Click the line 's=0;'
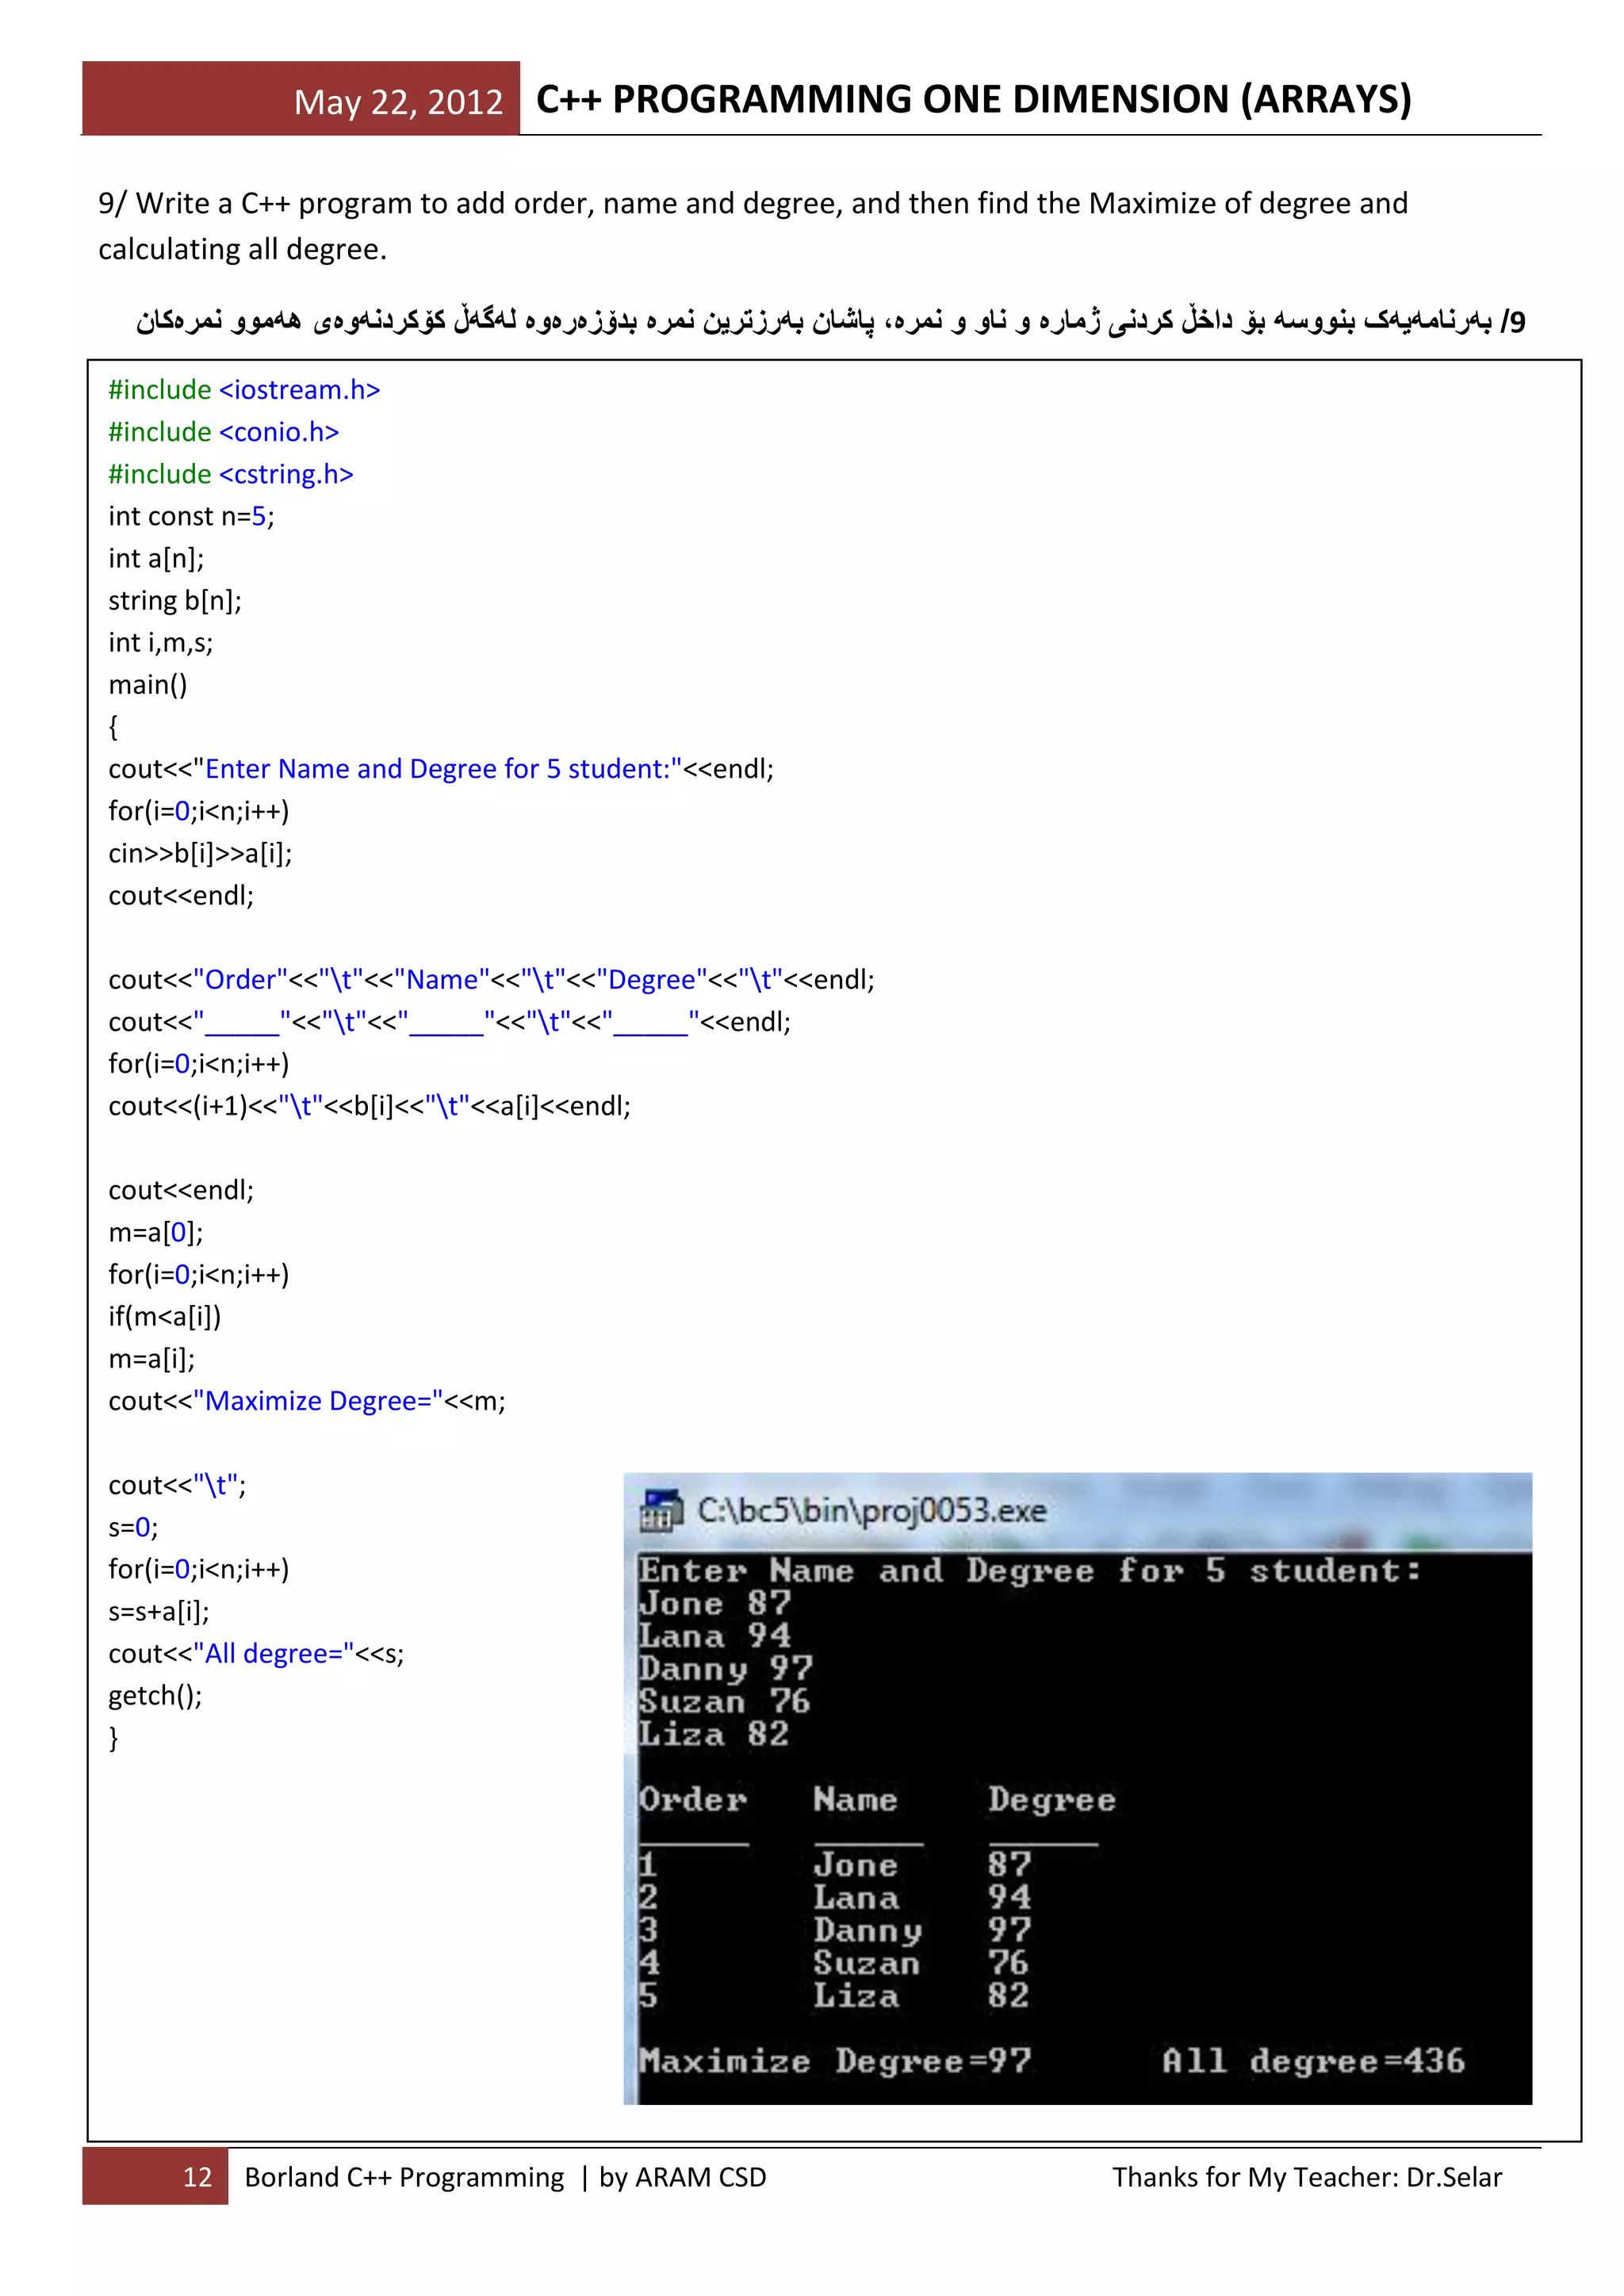 click(133, 1527)
